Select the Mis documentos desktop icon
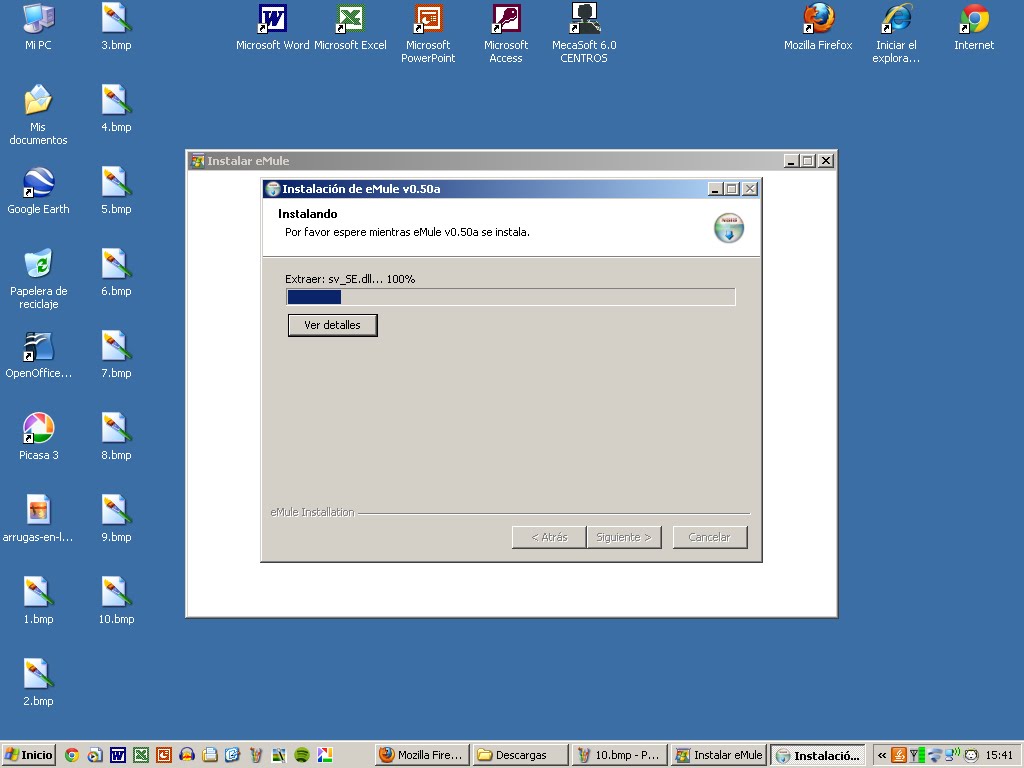The height and width of the screenshot is (768, 1024). coord(39,114)
